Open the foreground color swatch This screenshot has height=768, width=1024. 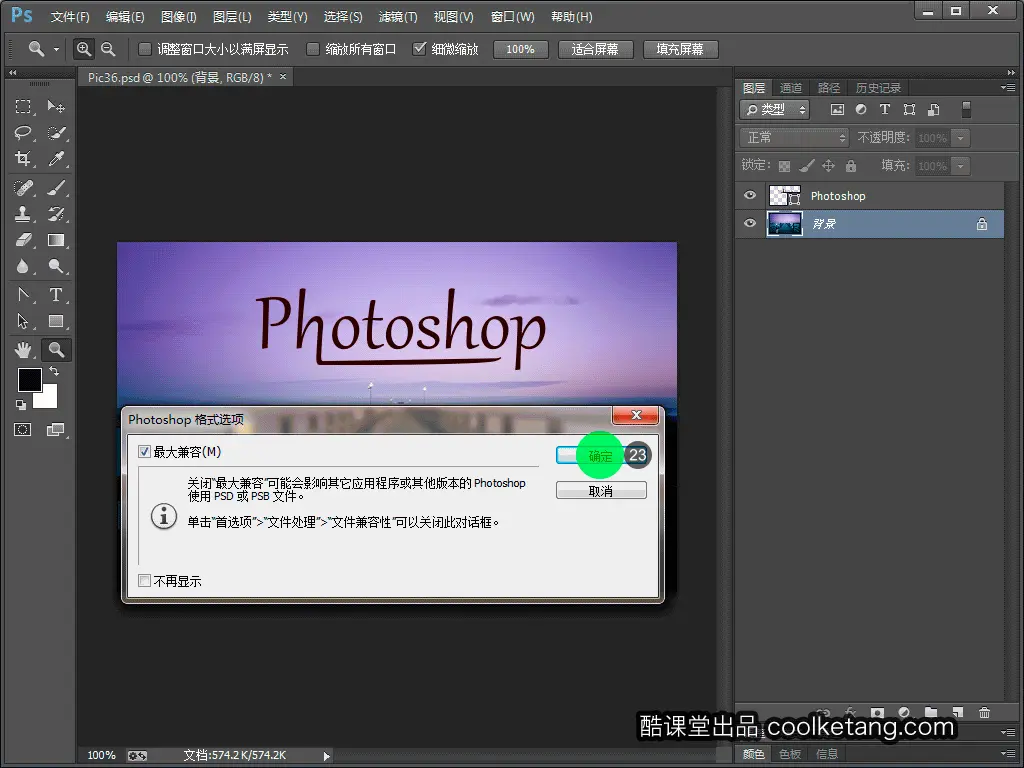pos(29,379)
